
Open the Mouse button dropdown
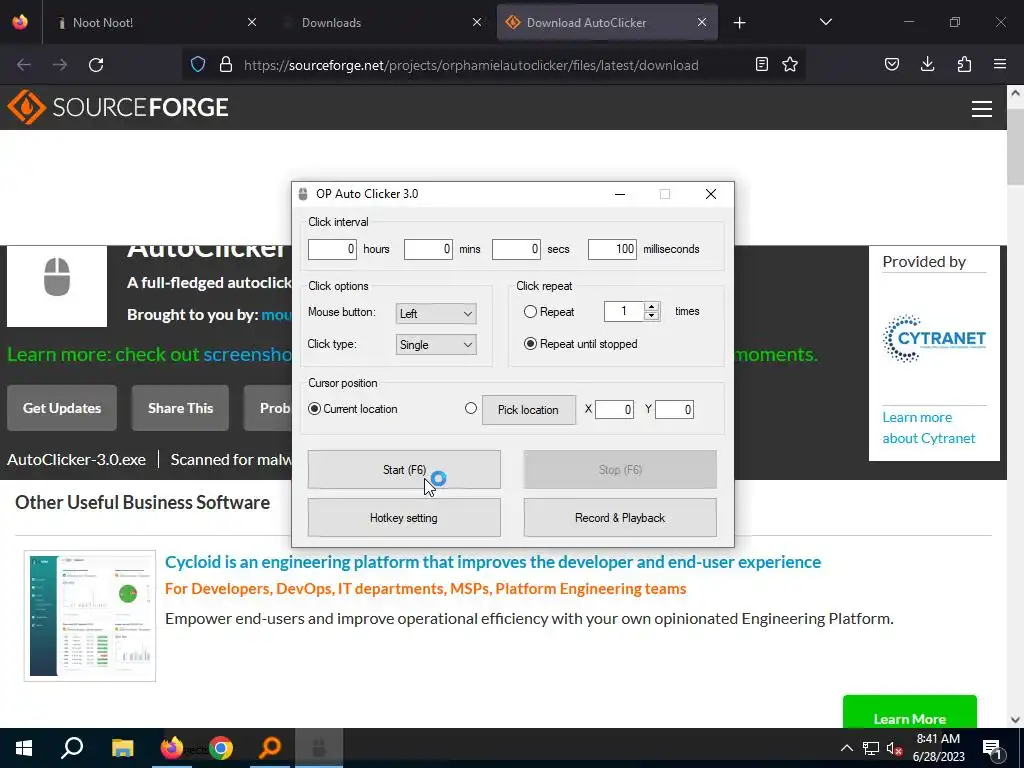tap(436, 313)
